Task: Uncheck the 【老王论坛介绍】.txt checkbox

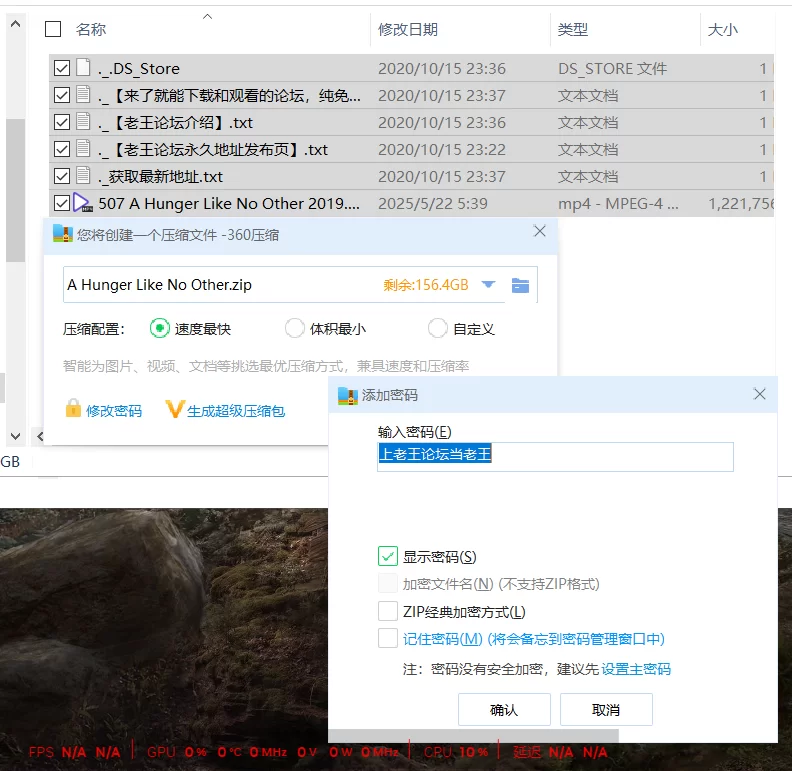Action: tap(62, 122)
